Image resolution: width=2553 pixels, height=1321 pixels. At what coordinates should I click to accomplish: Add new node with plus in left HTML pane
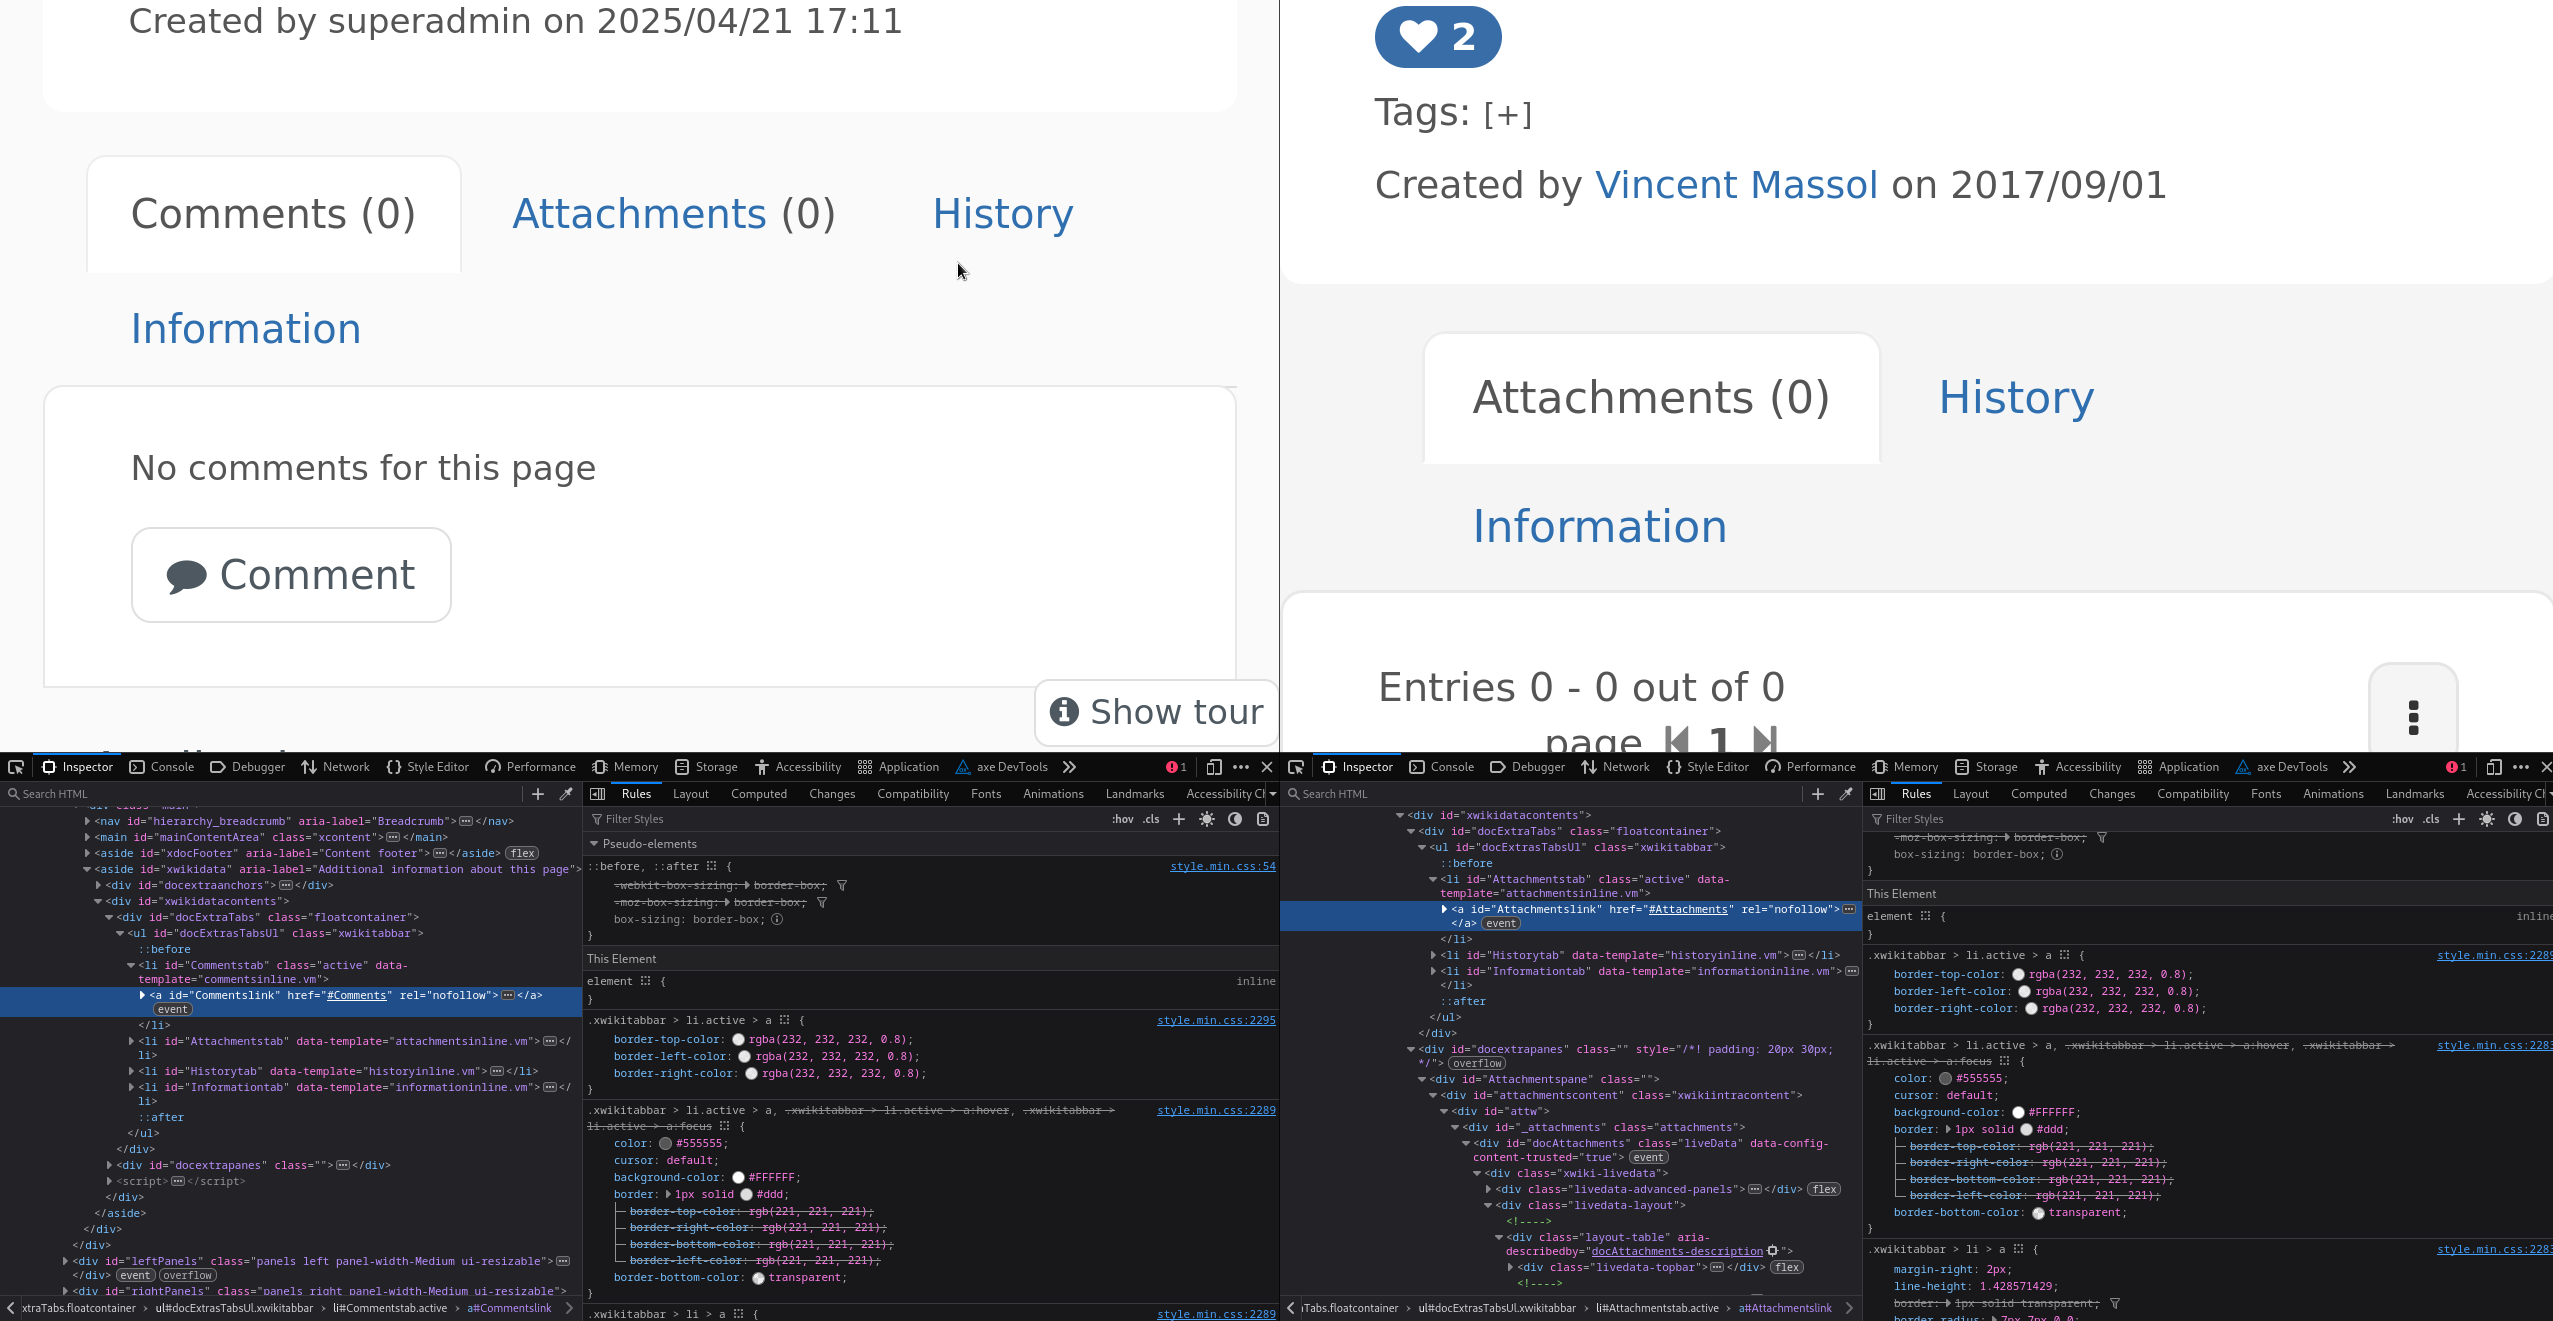pos(538,794)
